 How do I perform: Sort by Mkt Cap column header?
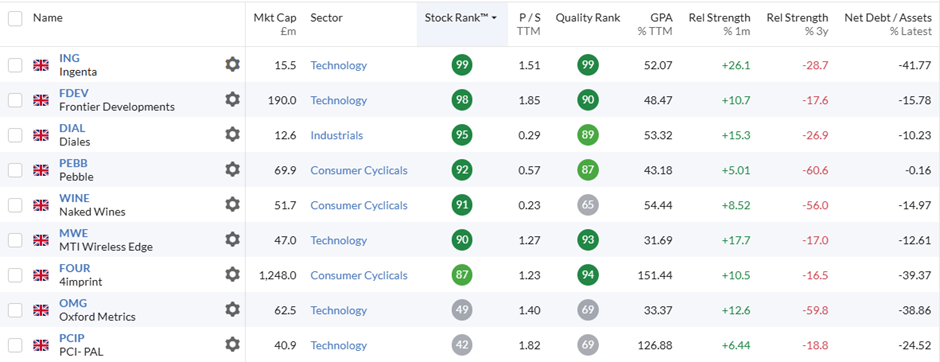coord(275,24)
